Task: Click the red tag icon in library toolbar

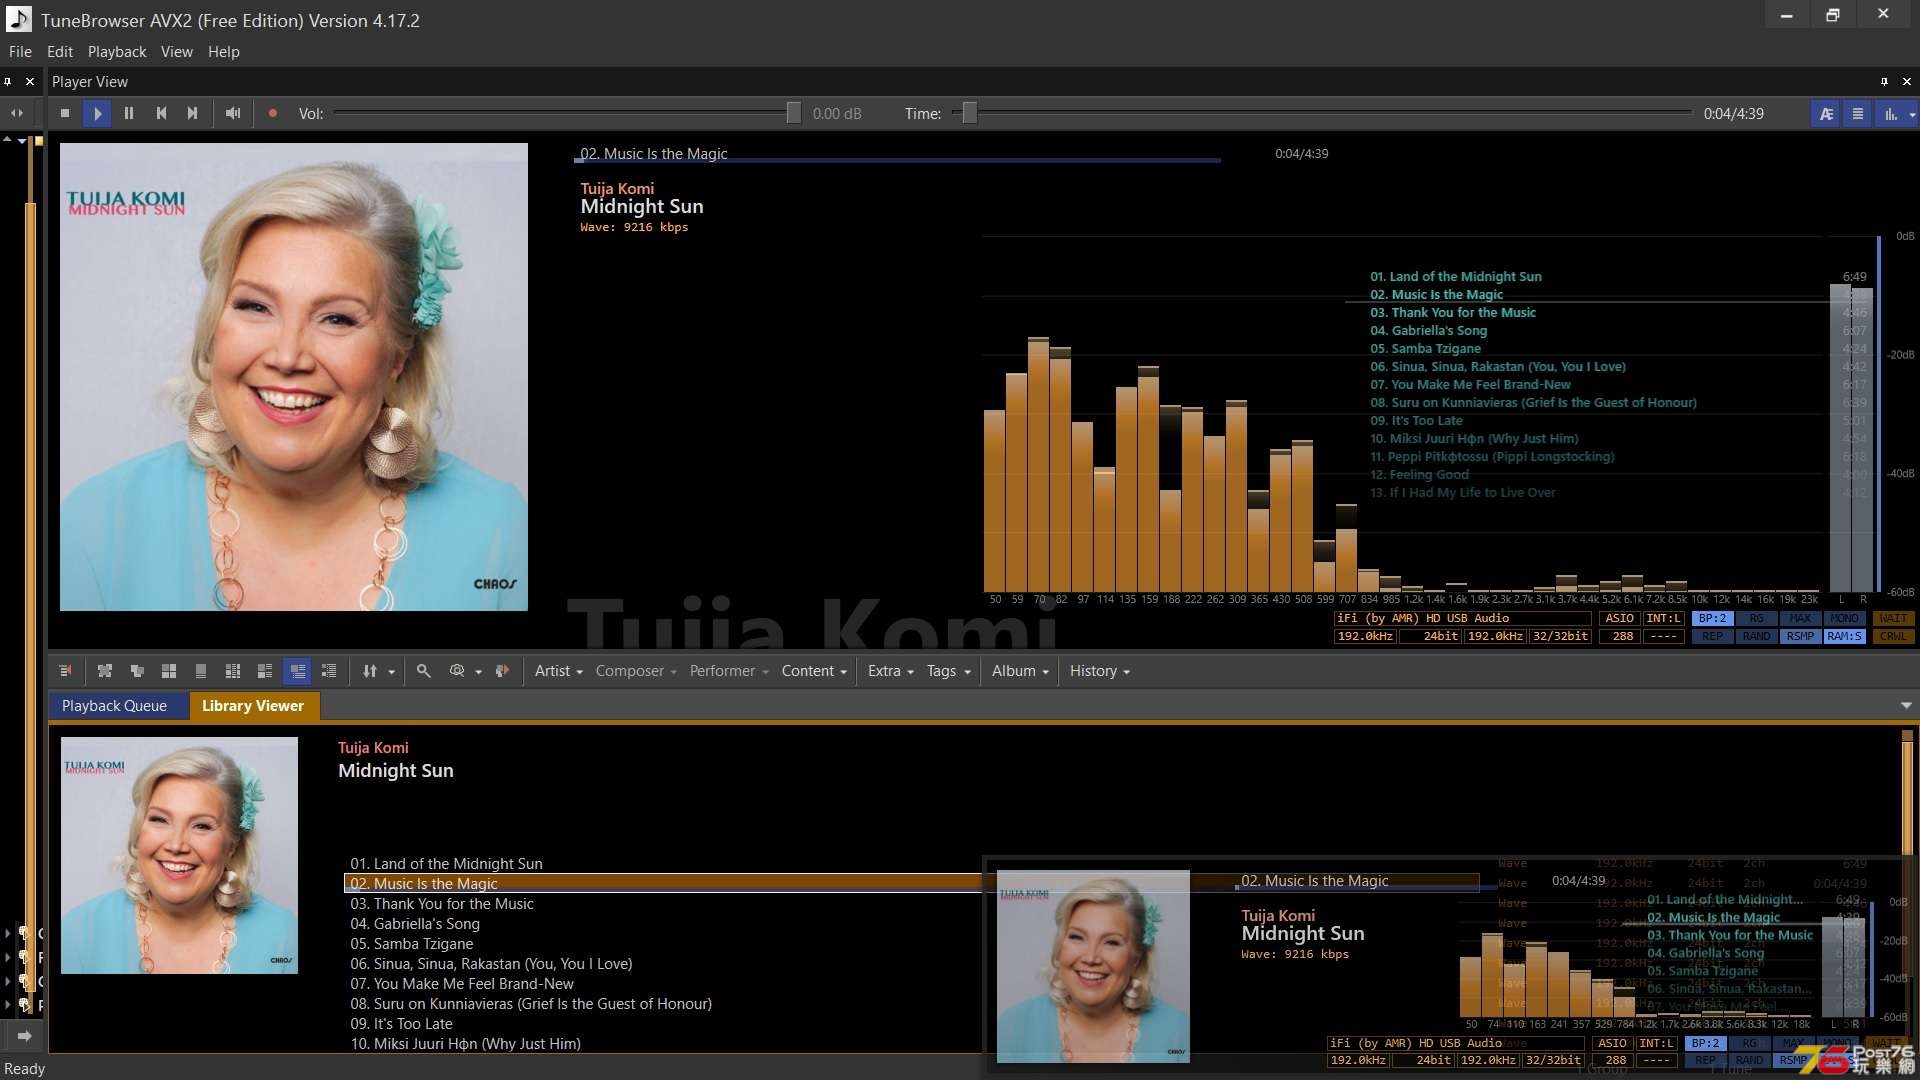Action: [502, 671]
